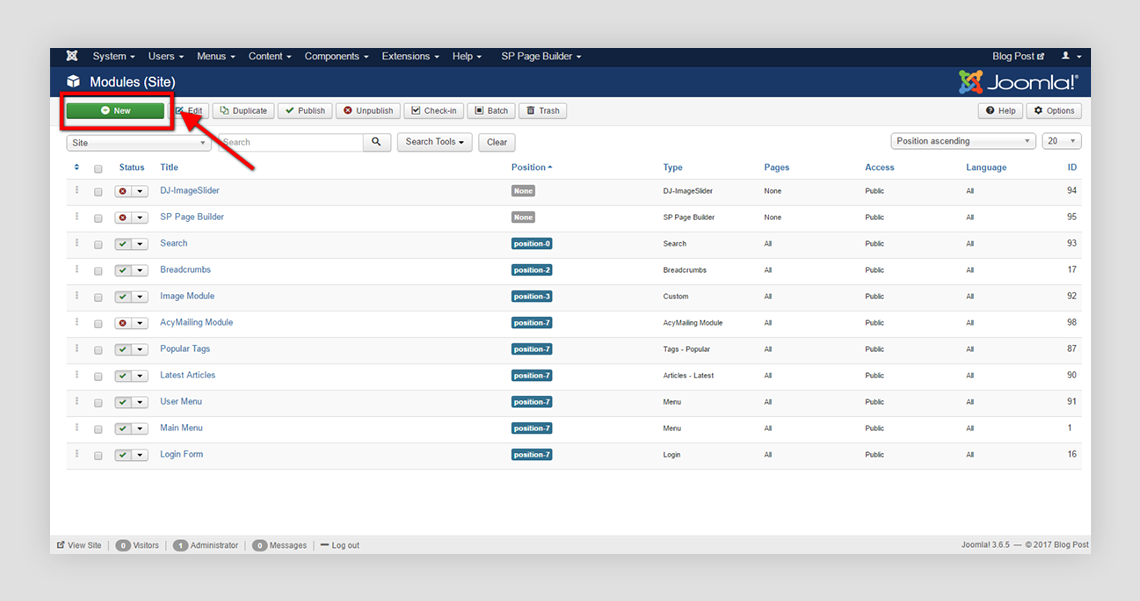The image size is (1140, 601).
Task: Tick the checkbox beside Login Form
Action: [98, 455]
